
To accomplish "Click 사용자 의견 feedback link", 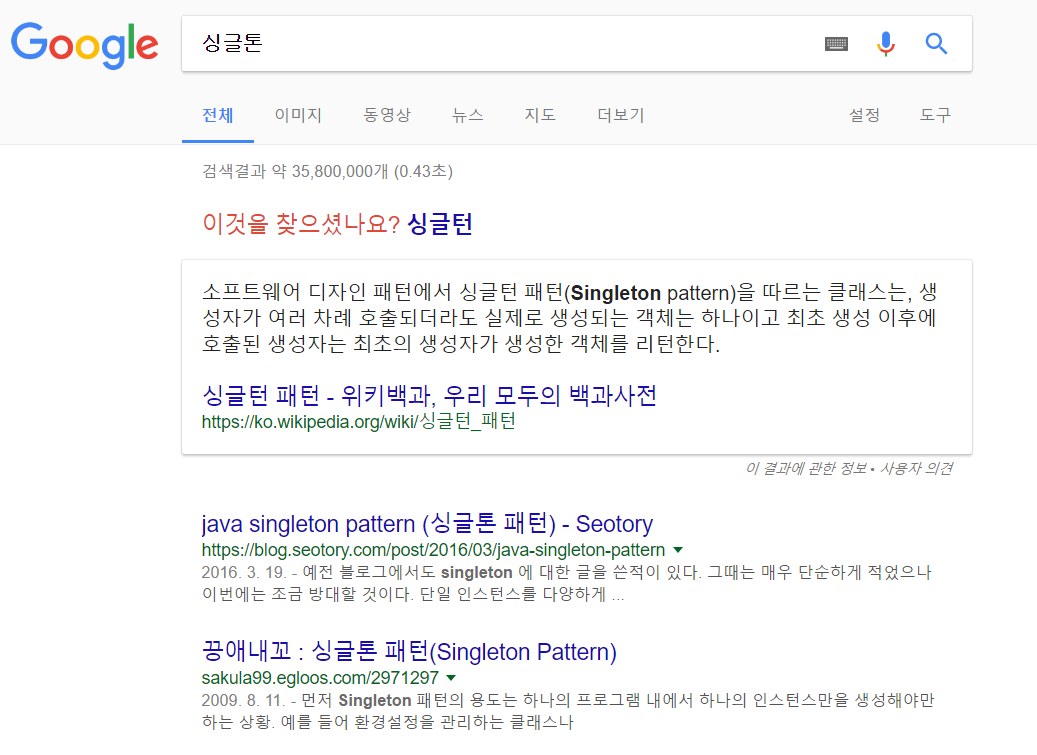I will click(x=917, y=468).
